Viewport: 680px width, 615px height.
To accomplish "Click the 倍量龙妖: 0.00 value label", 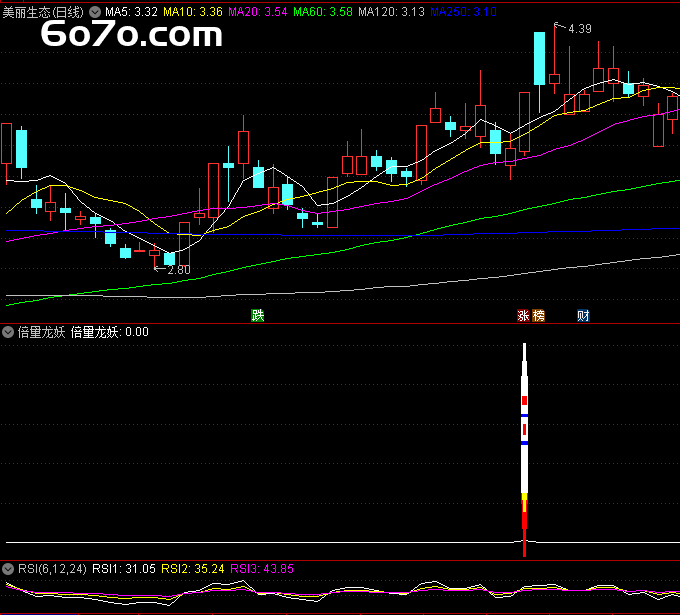I will click(x=110, y=332).
